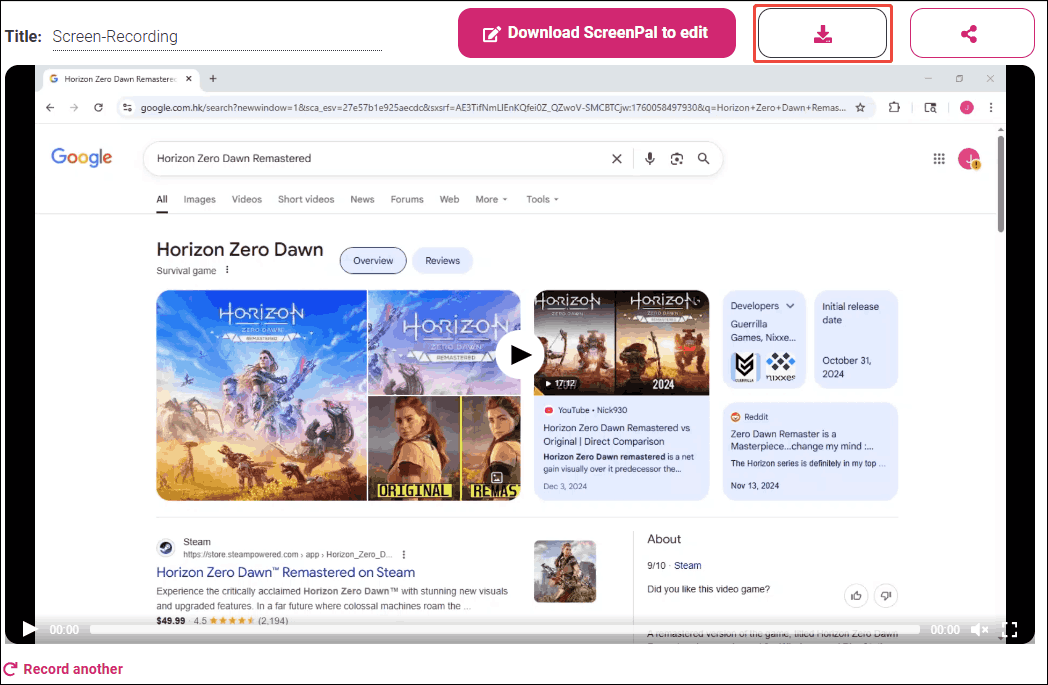
Task: Click thumbs up for this game
Action: 856,595
